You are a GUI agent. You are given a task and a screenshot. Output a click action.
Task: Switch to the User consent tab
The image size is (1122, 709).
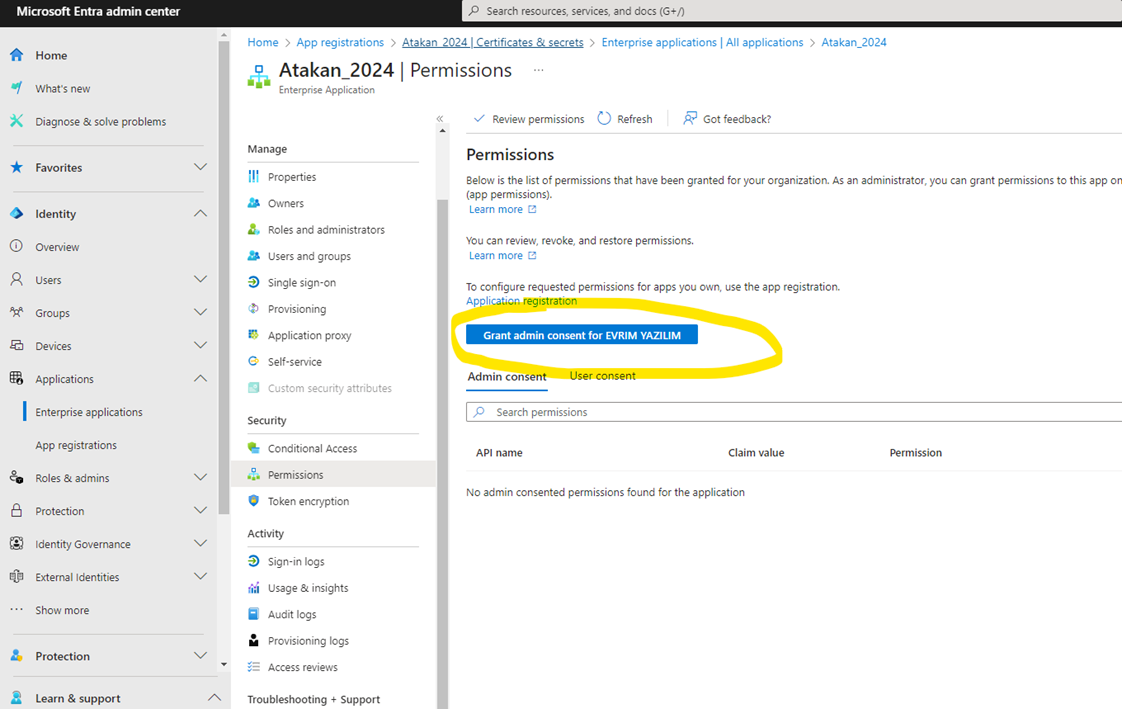tap(602, 376)
